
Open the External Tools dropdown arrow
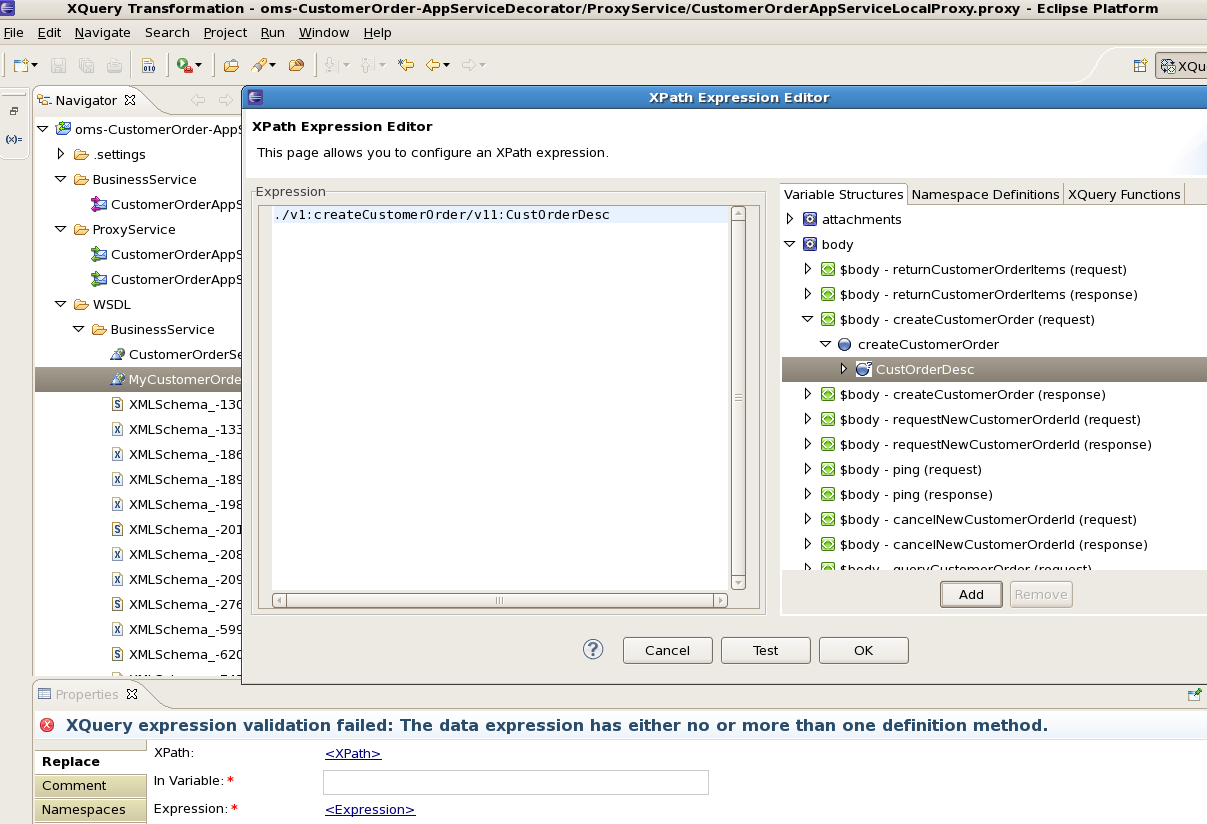198,66
